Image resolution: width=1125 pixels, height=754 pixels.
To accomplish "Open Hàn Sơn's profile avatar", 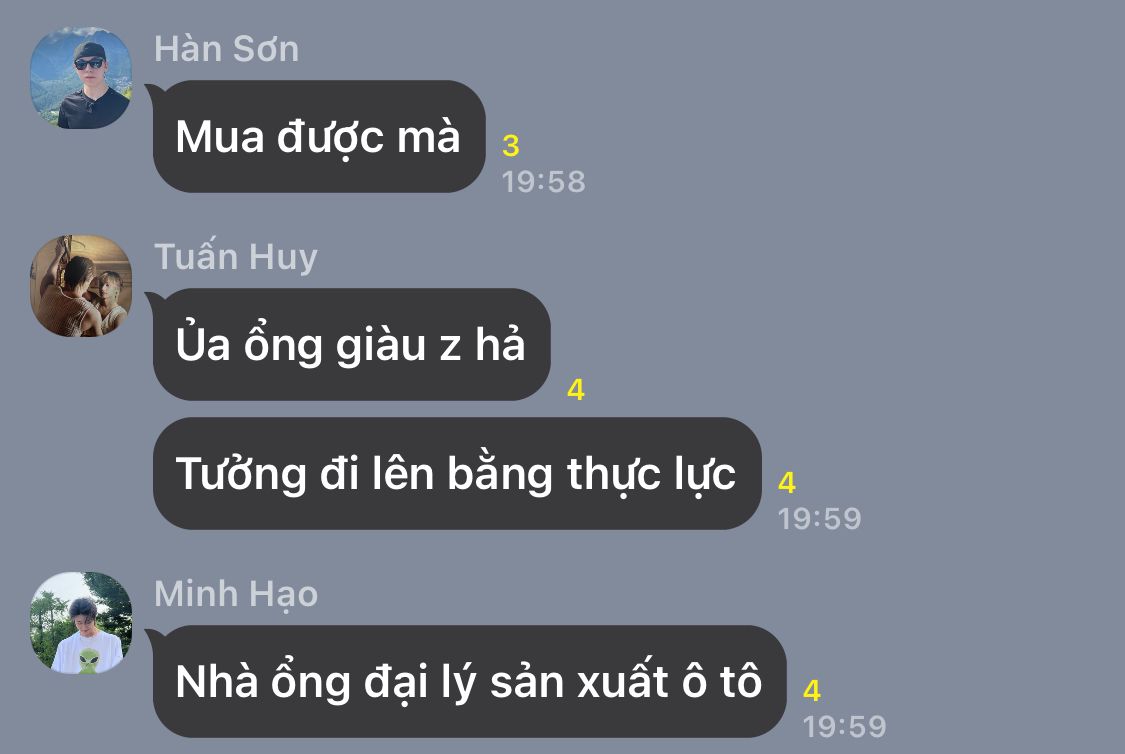I will pyautogui.click(x=81, y=78).
